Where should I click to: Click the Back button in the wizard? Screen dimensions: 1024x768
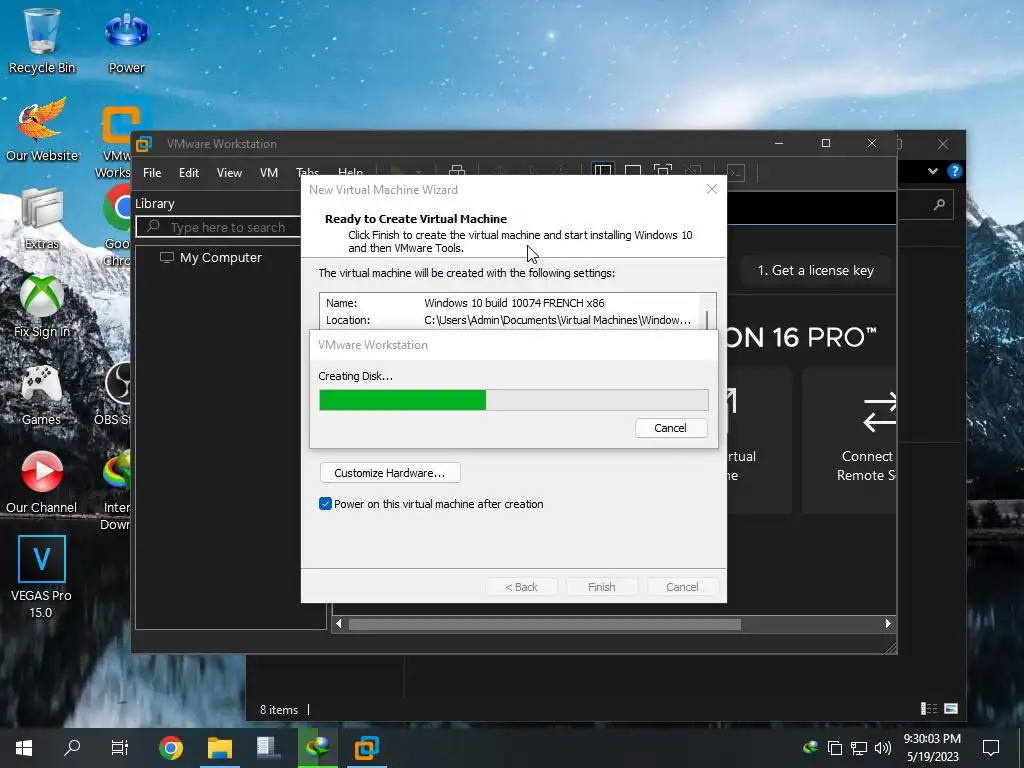point(521,586)
